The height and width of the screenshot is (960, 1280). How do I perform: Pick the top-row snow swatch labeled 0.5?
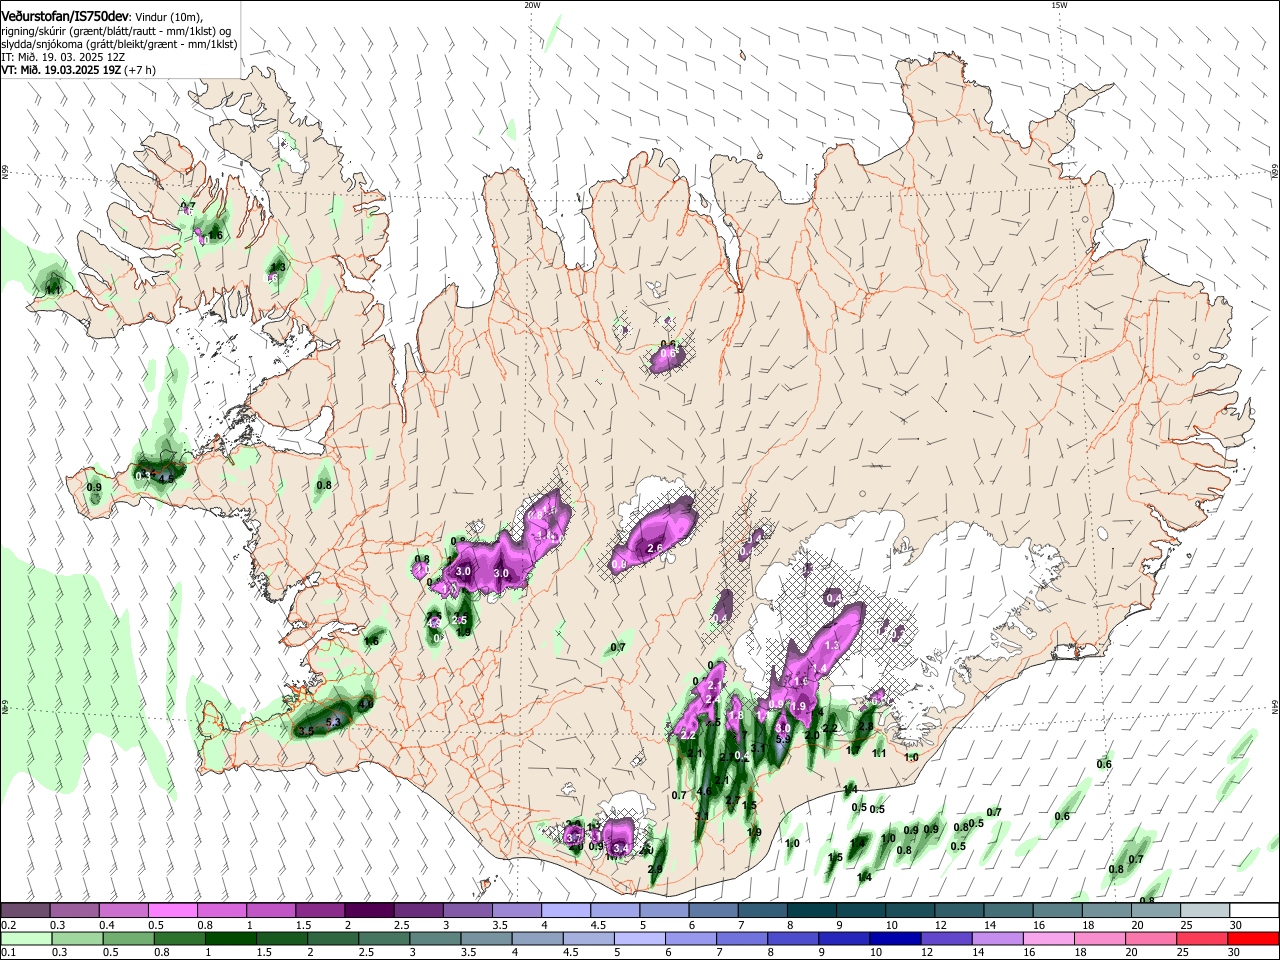click(x=172, y=911)
